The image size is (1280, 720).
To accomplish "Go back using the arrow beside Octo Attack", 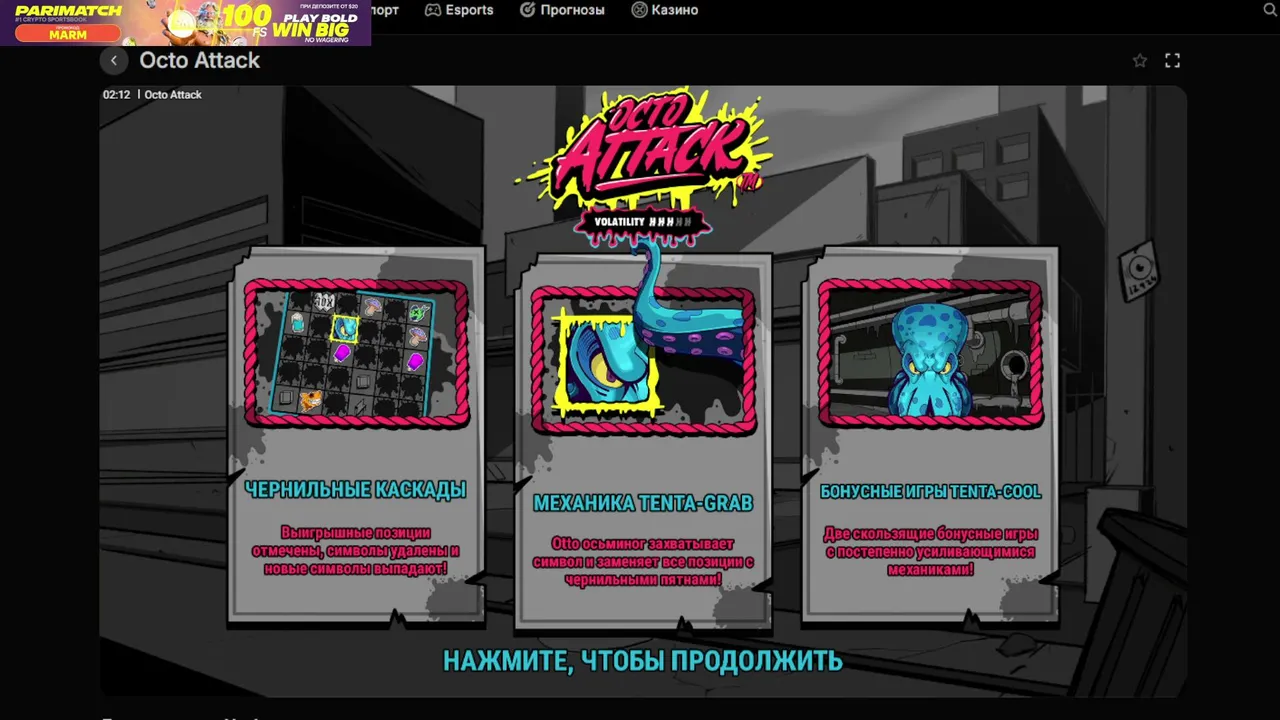I will click(x=114, y=61).
